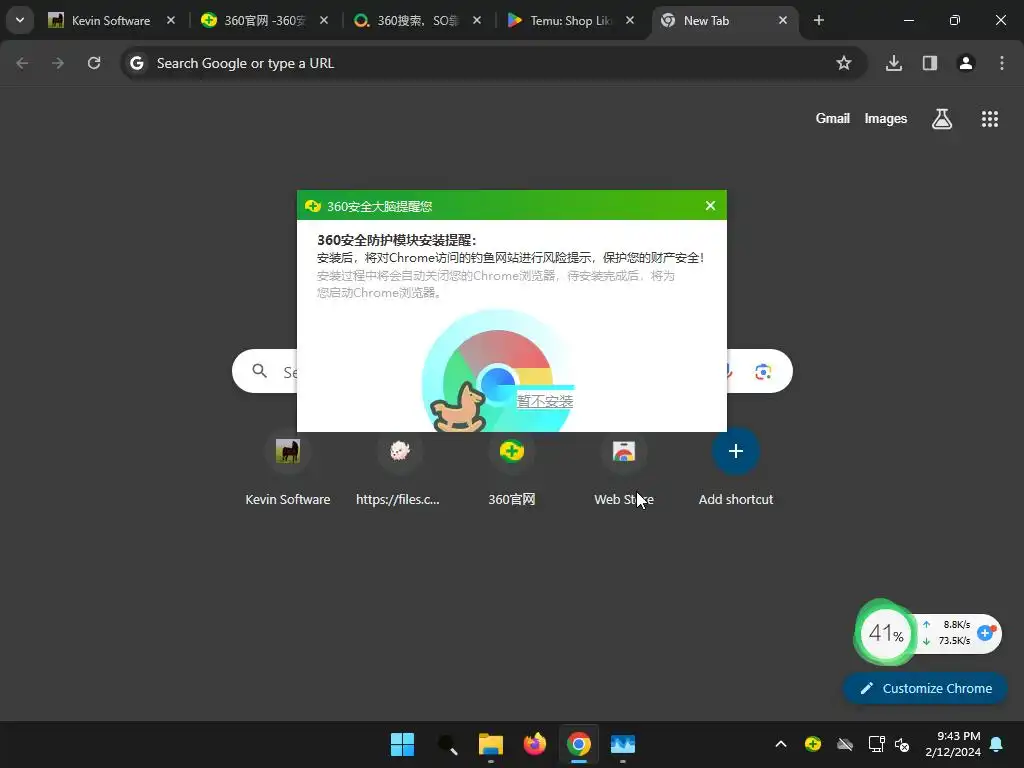Close the 360官网 tab
This screenshot has width=1024, height=768.
coord(324,21)
